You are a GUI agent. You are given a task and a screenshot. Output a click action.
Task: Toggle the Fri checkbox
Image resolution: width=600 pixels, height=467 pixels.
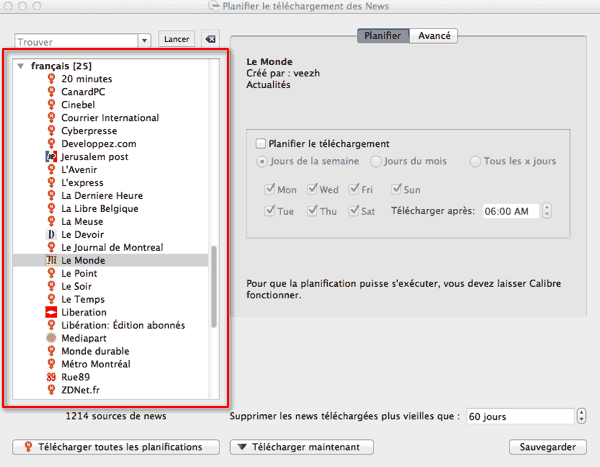click(354, 189)
